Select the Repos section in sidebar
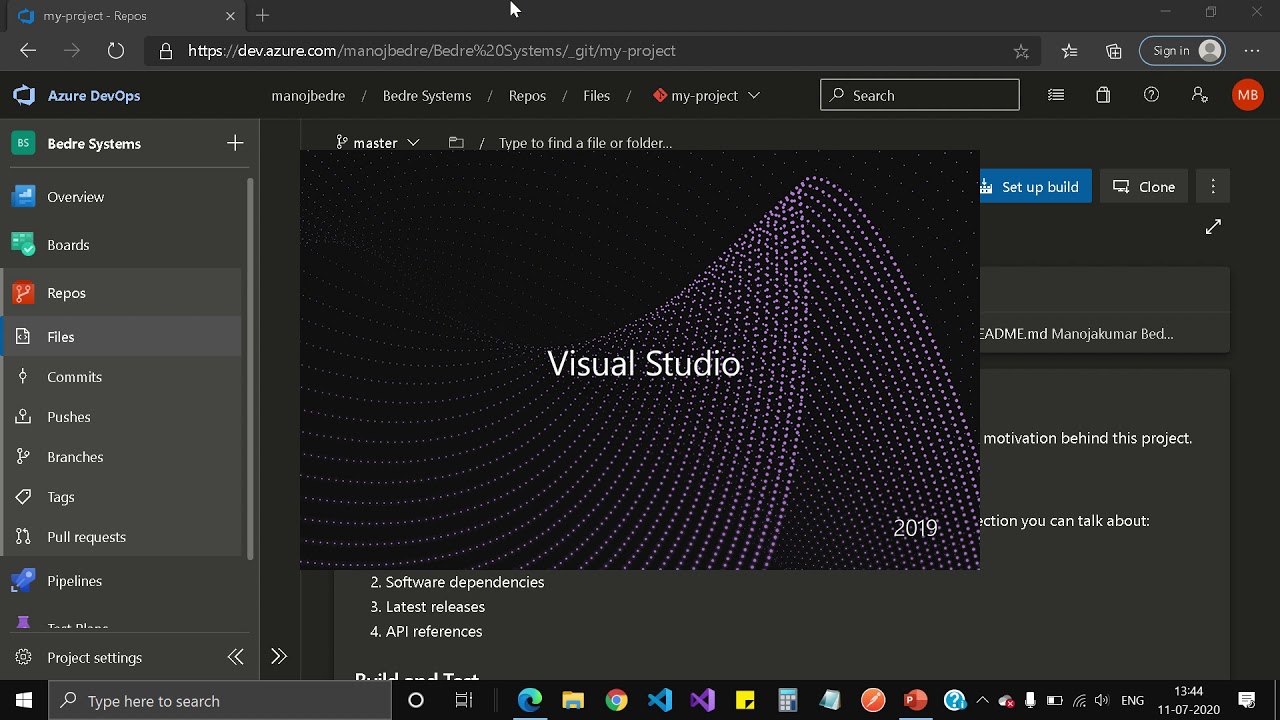The height and width of the screenshot is (720, 1280). click(x=120, y=293)
